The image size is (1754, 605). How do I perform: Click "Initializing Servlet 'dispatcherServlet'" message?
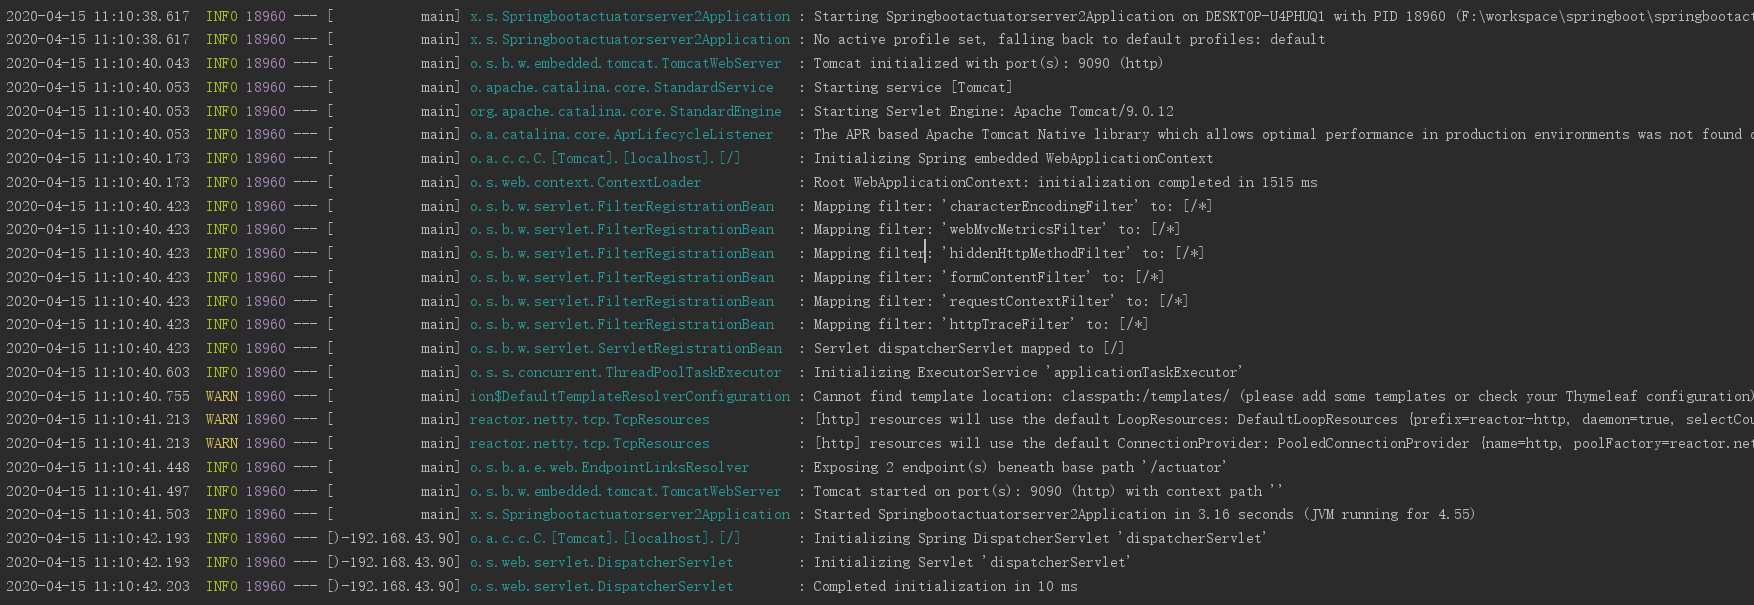coord(972,563)
